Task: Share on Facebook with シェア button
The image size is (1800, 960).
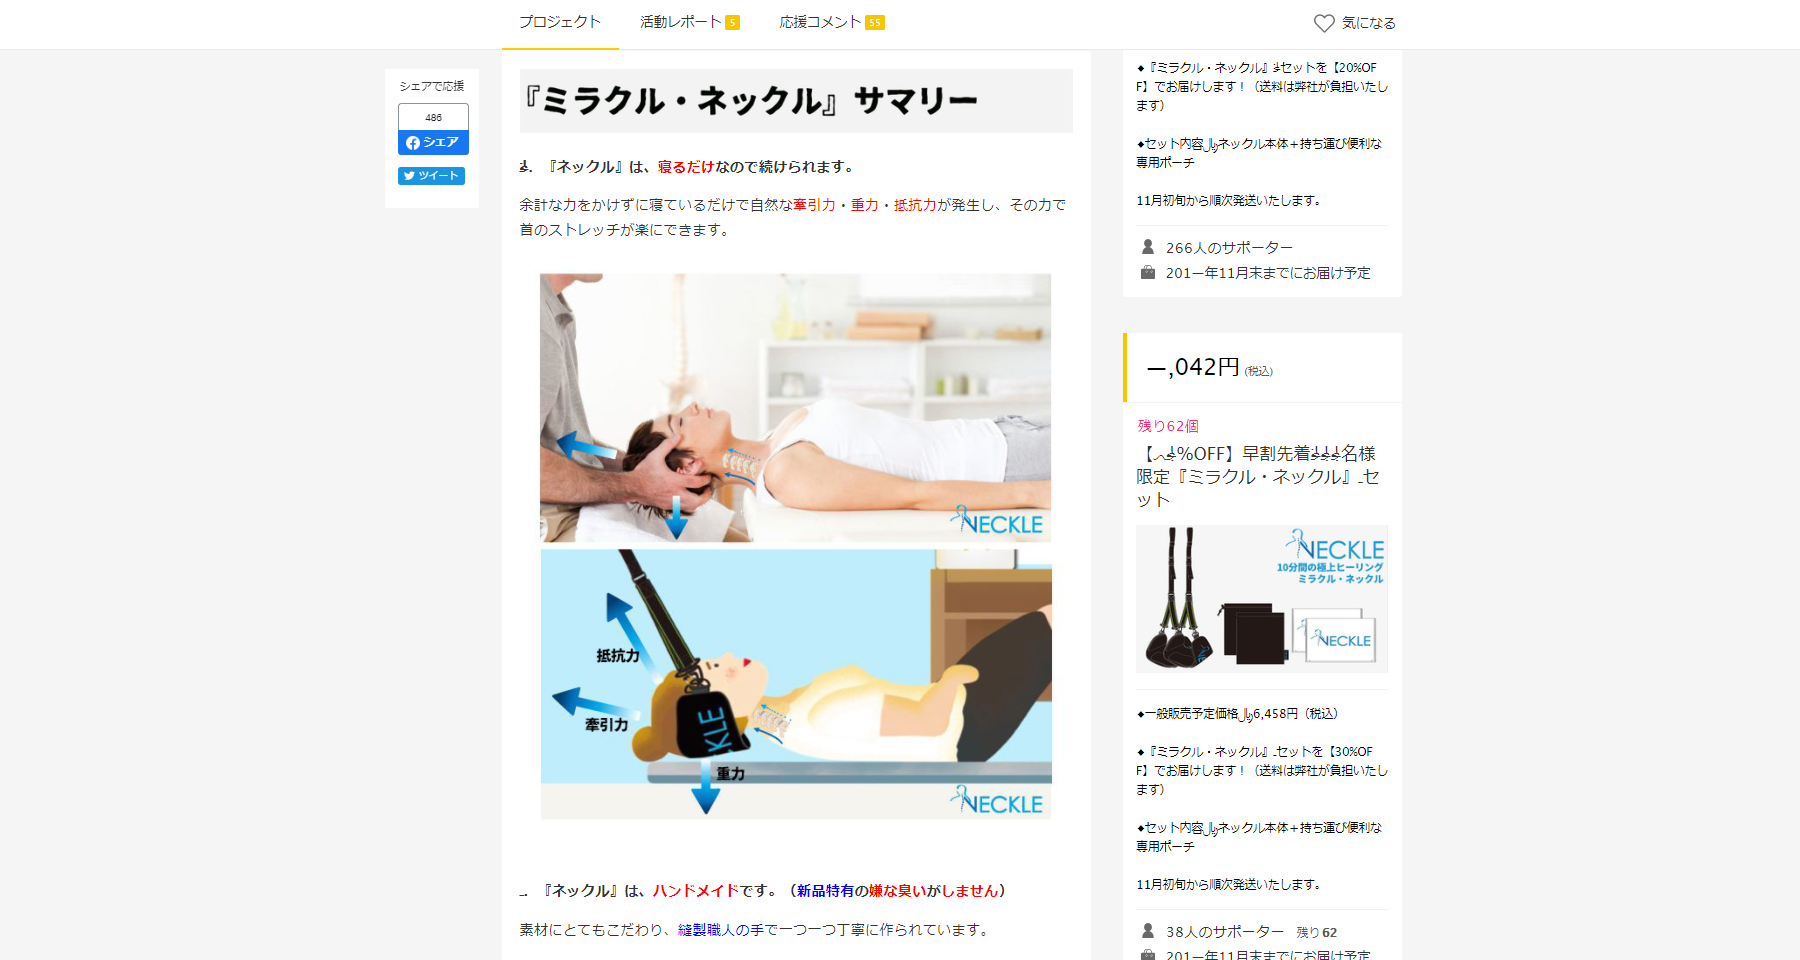Action: [433, 142]
